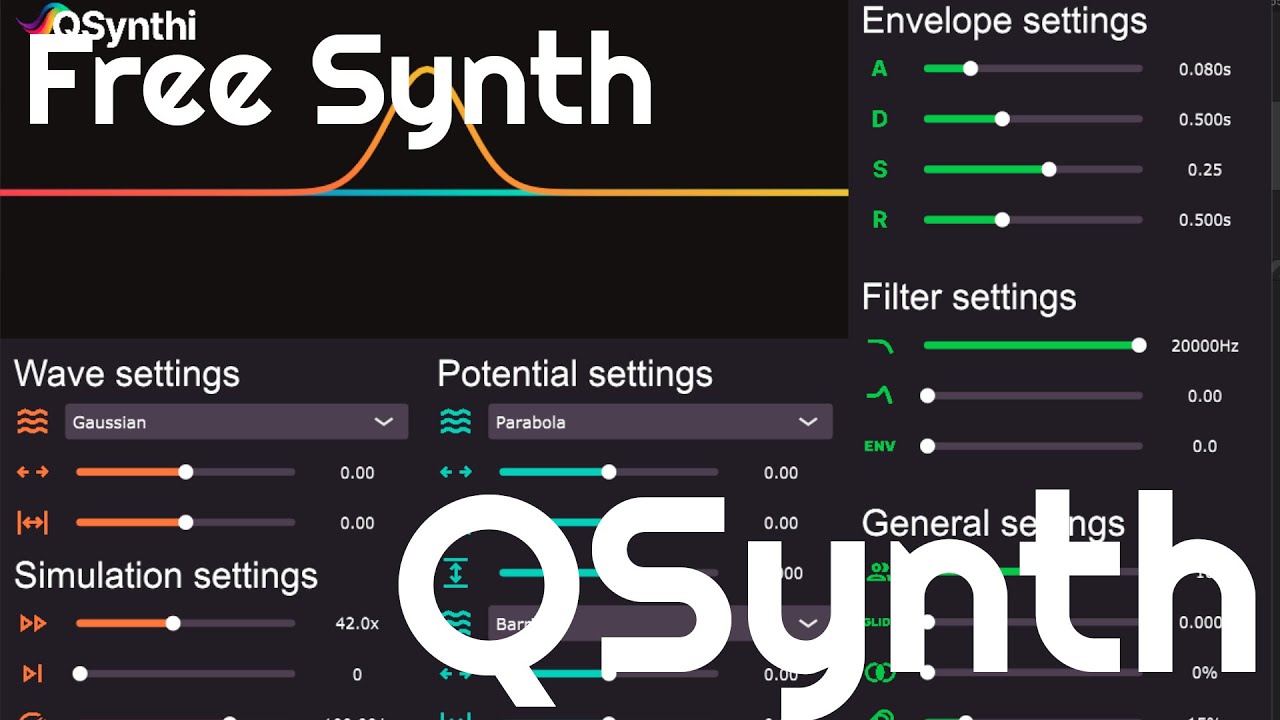
Task: Click the ENV amount value 0.0
Action: [x=1205, y=447]
